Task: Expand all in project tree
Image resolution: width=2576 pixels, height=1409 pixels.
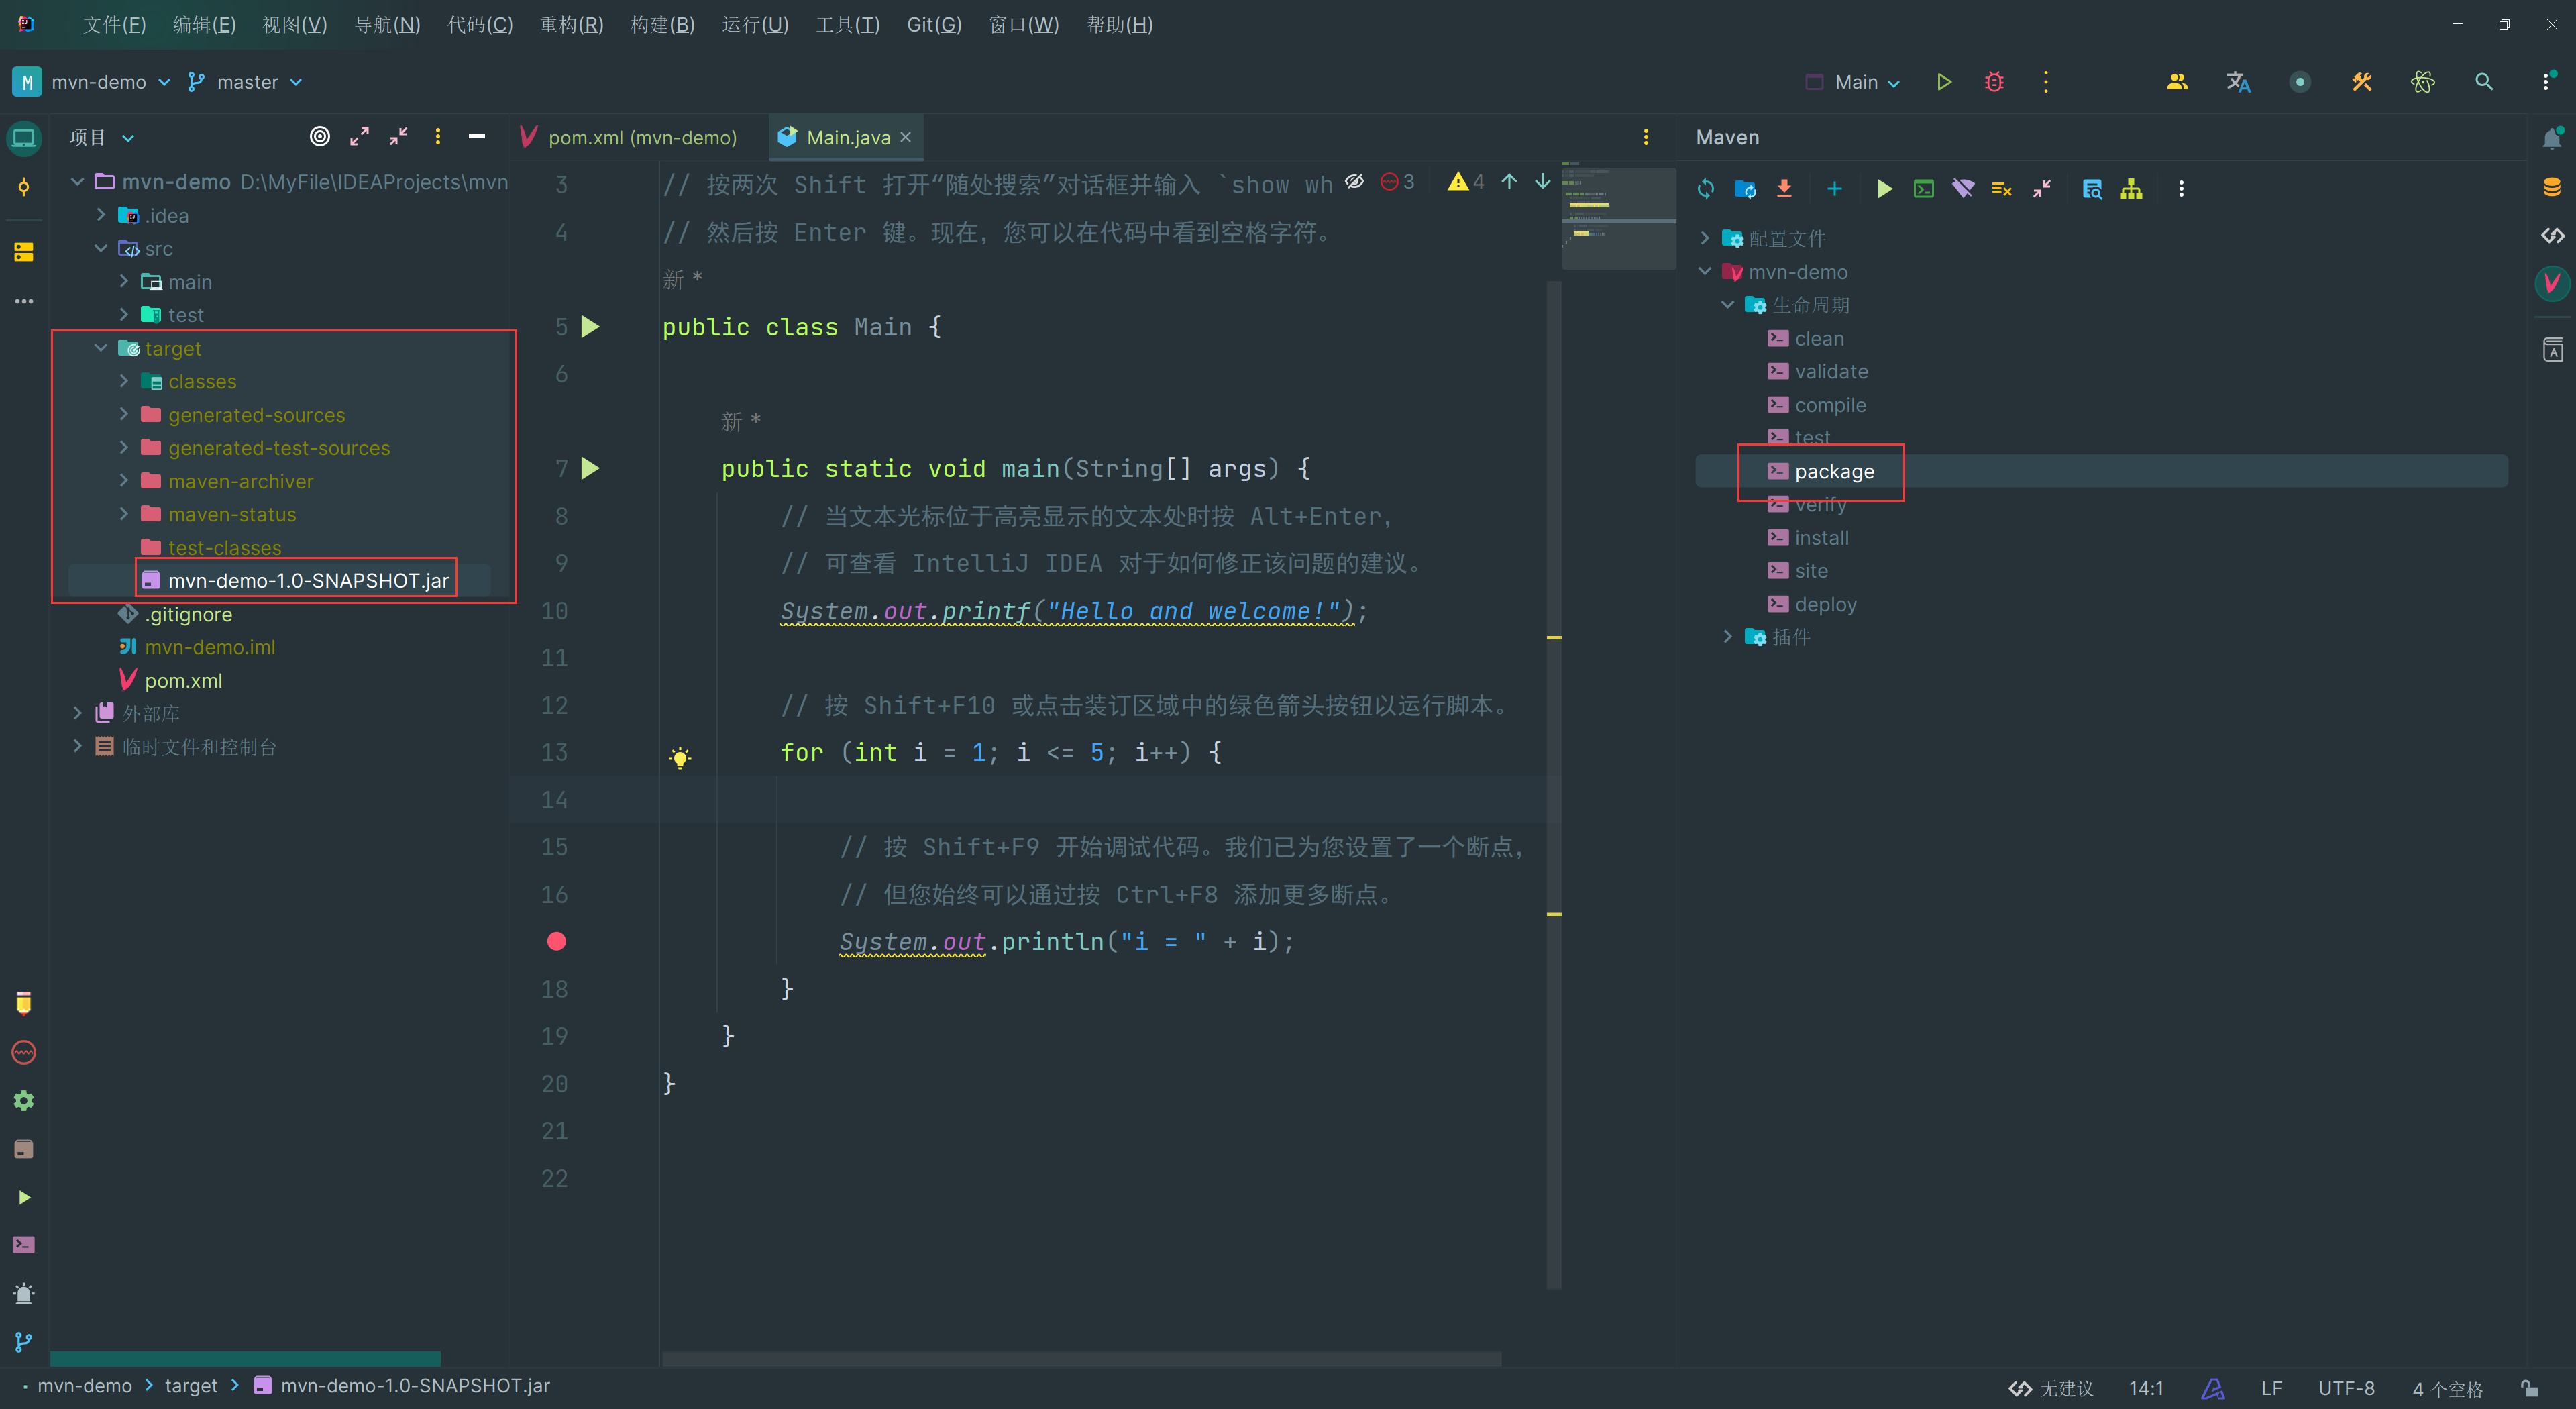Action: pyautogui.click(x=359, y=137)
